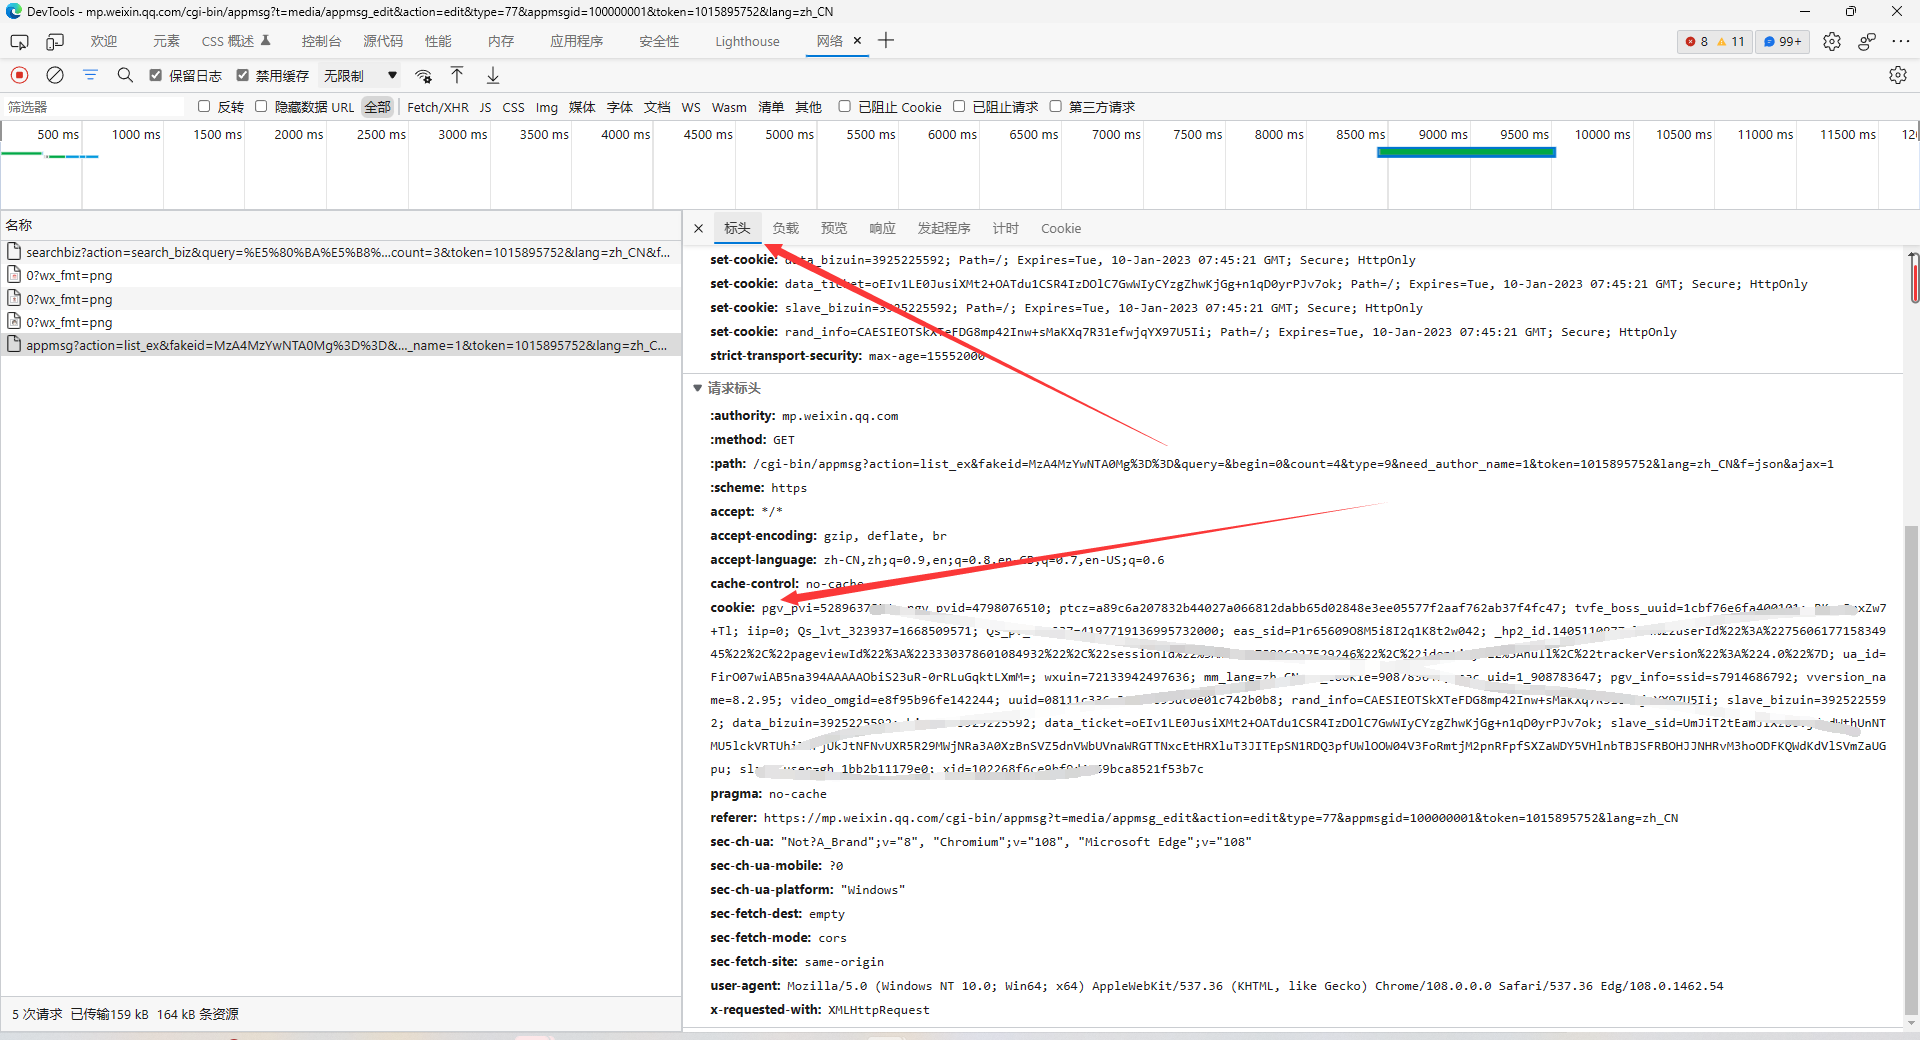Enable the invert filter checkbox
This screenshot has height=1040, width=1920.
[x=204, y=106]
